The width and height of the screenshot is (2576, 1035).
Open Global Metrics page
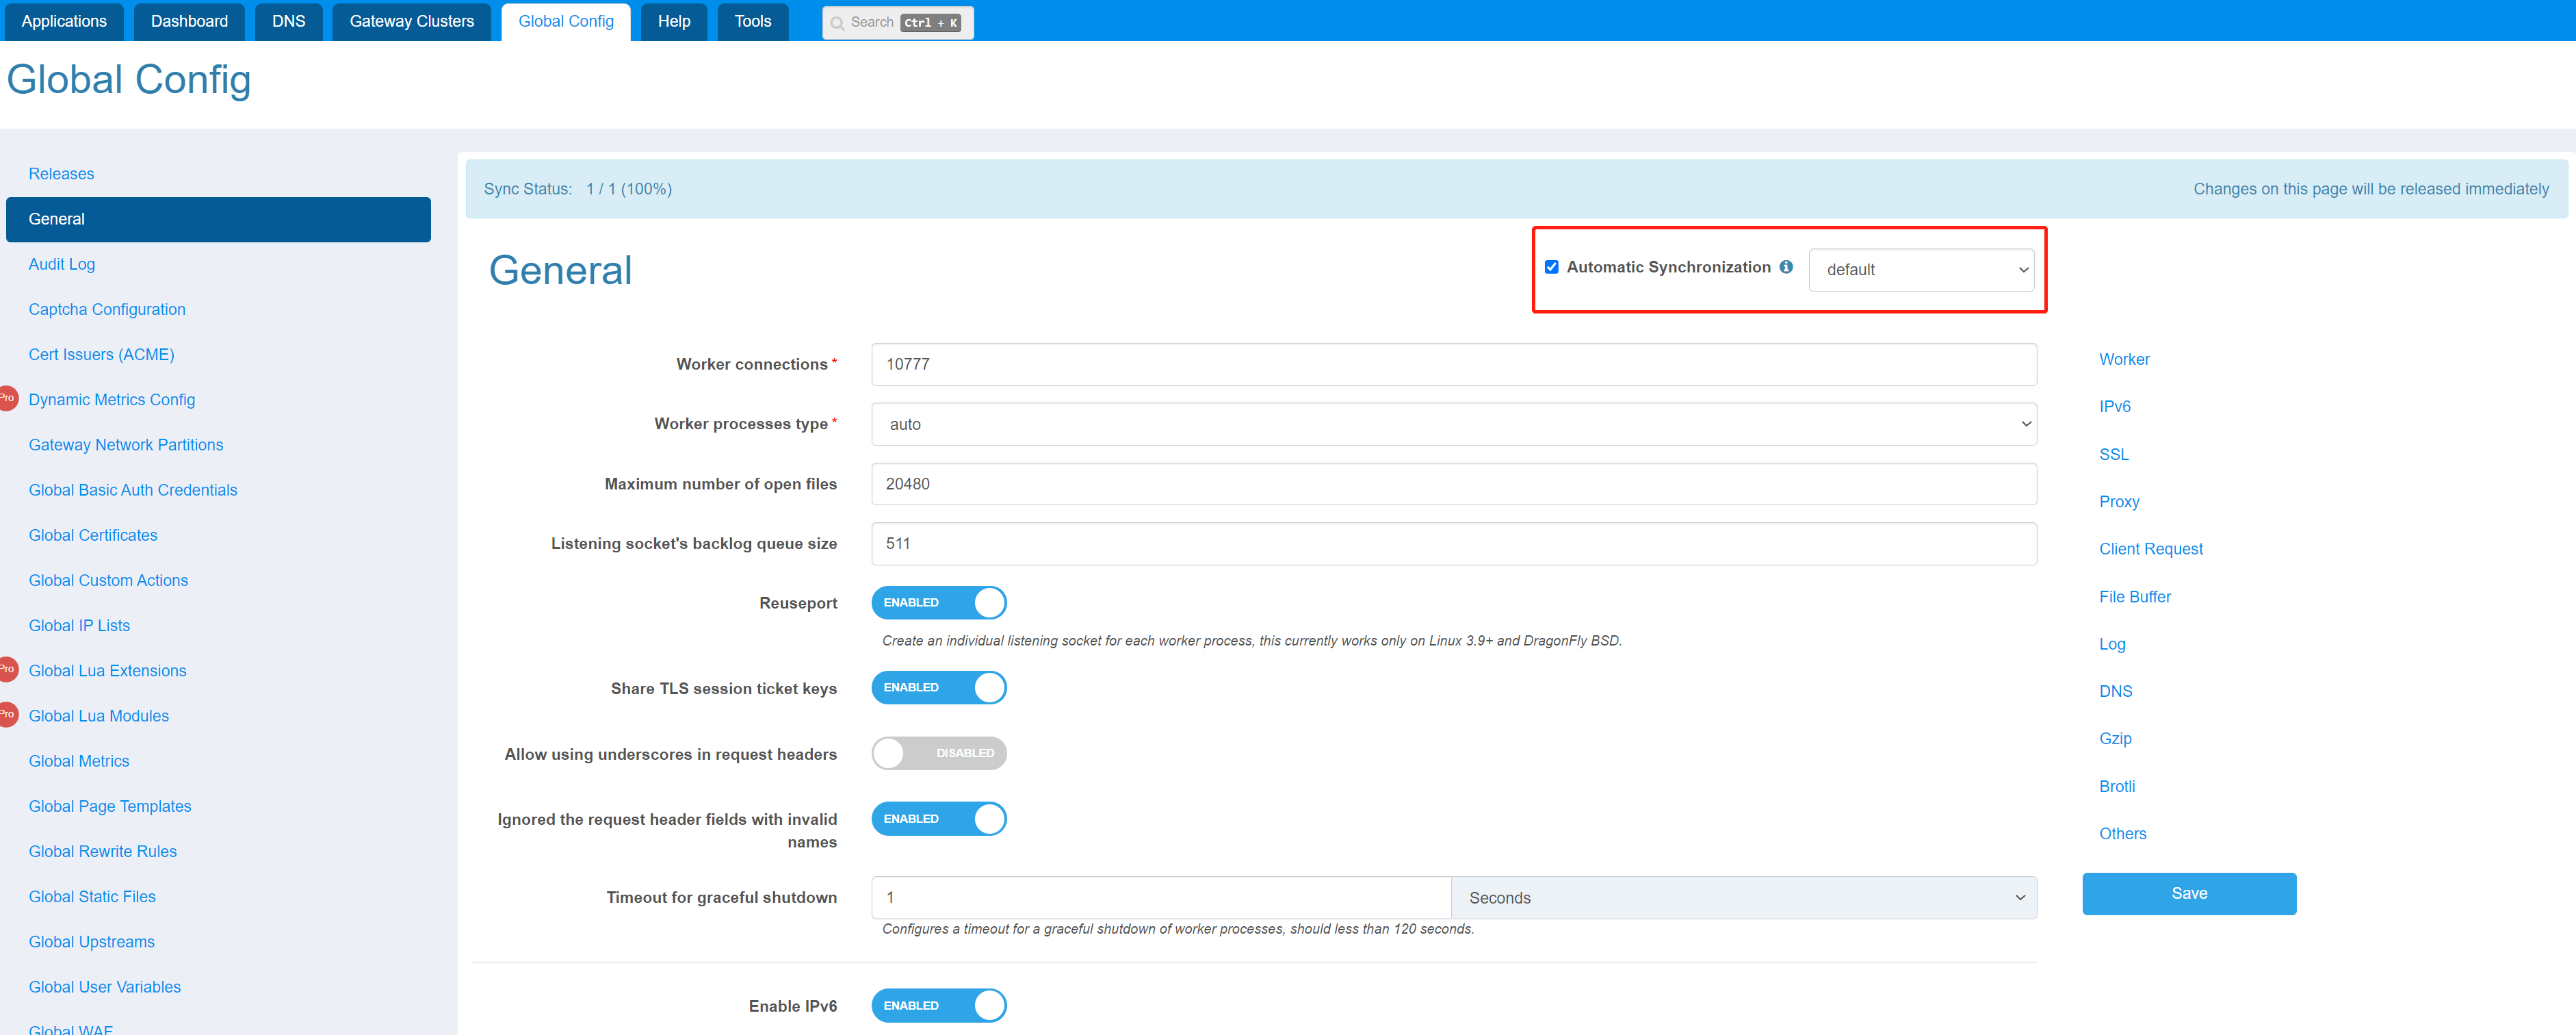pyautogui.click(x=79, y=761)
